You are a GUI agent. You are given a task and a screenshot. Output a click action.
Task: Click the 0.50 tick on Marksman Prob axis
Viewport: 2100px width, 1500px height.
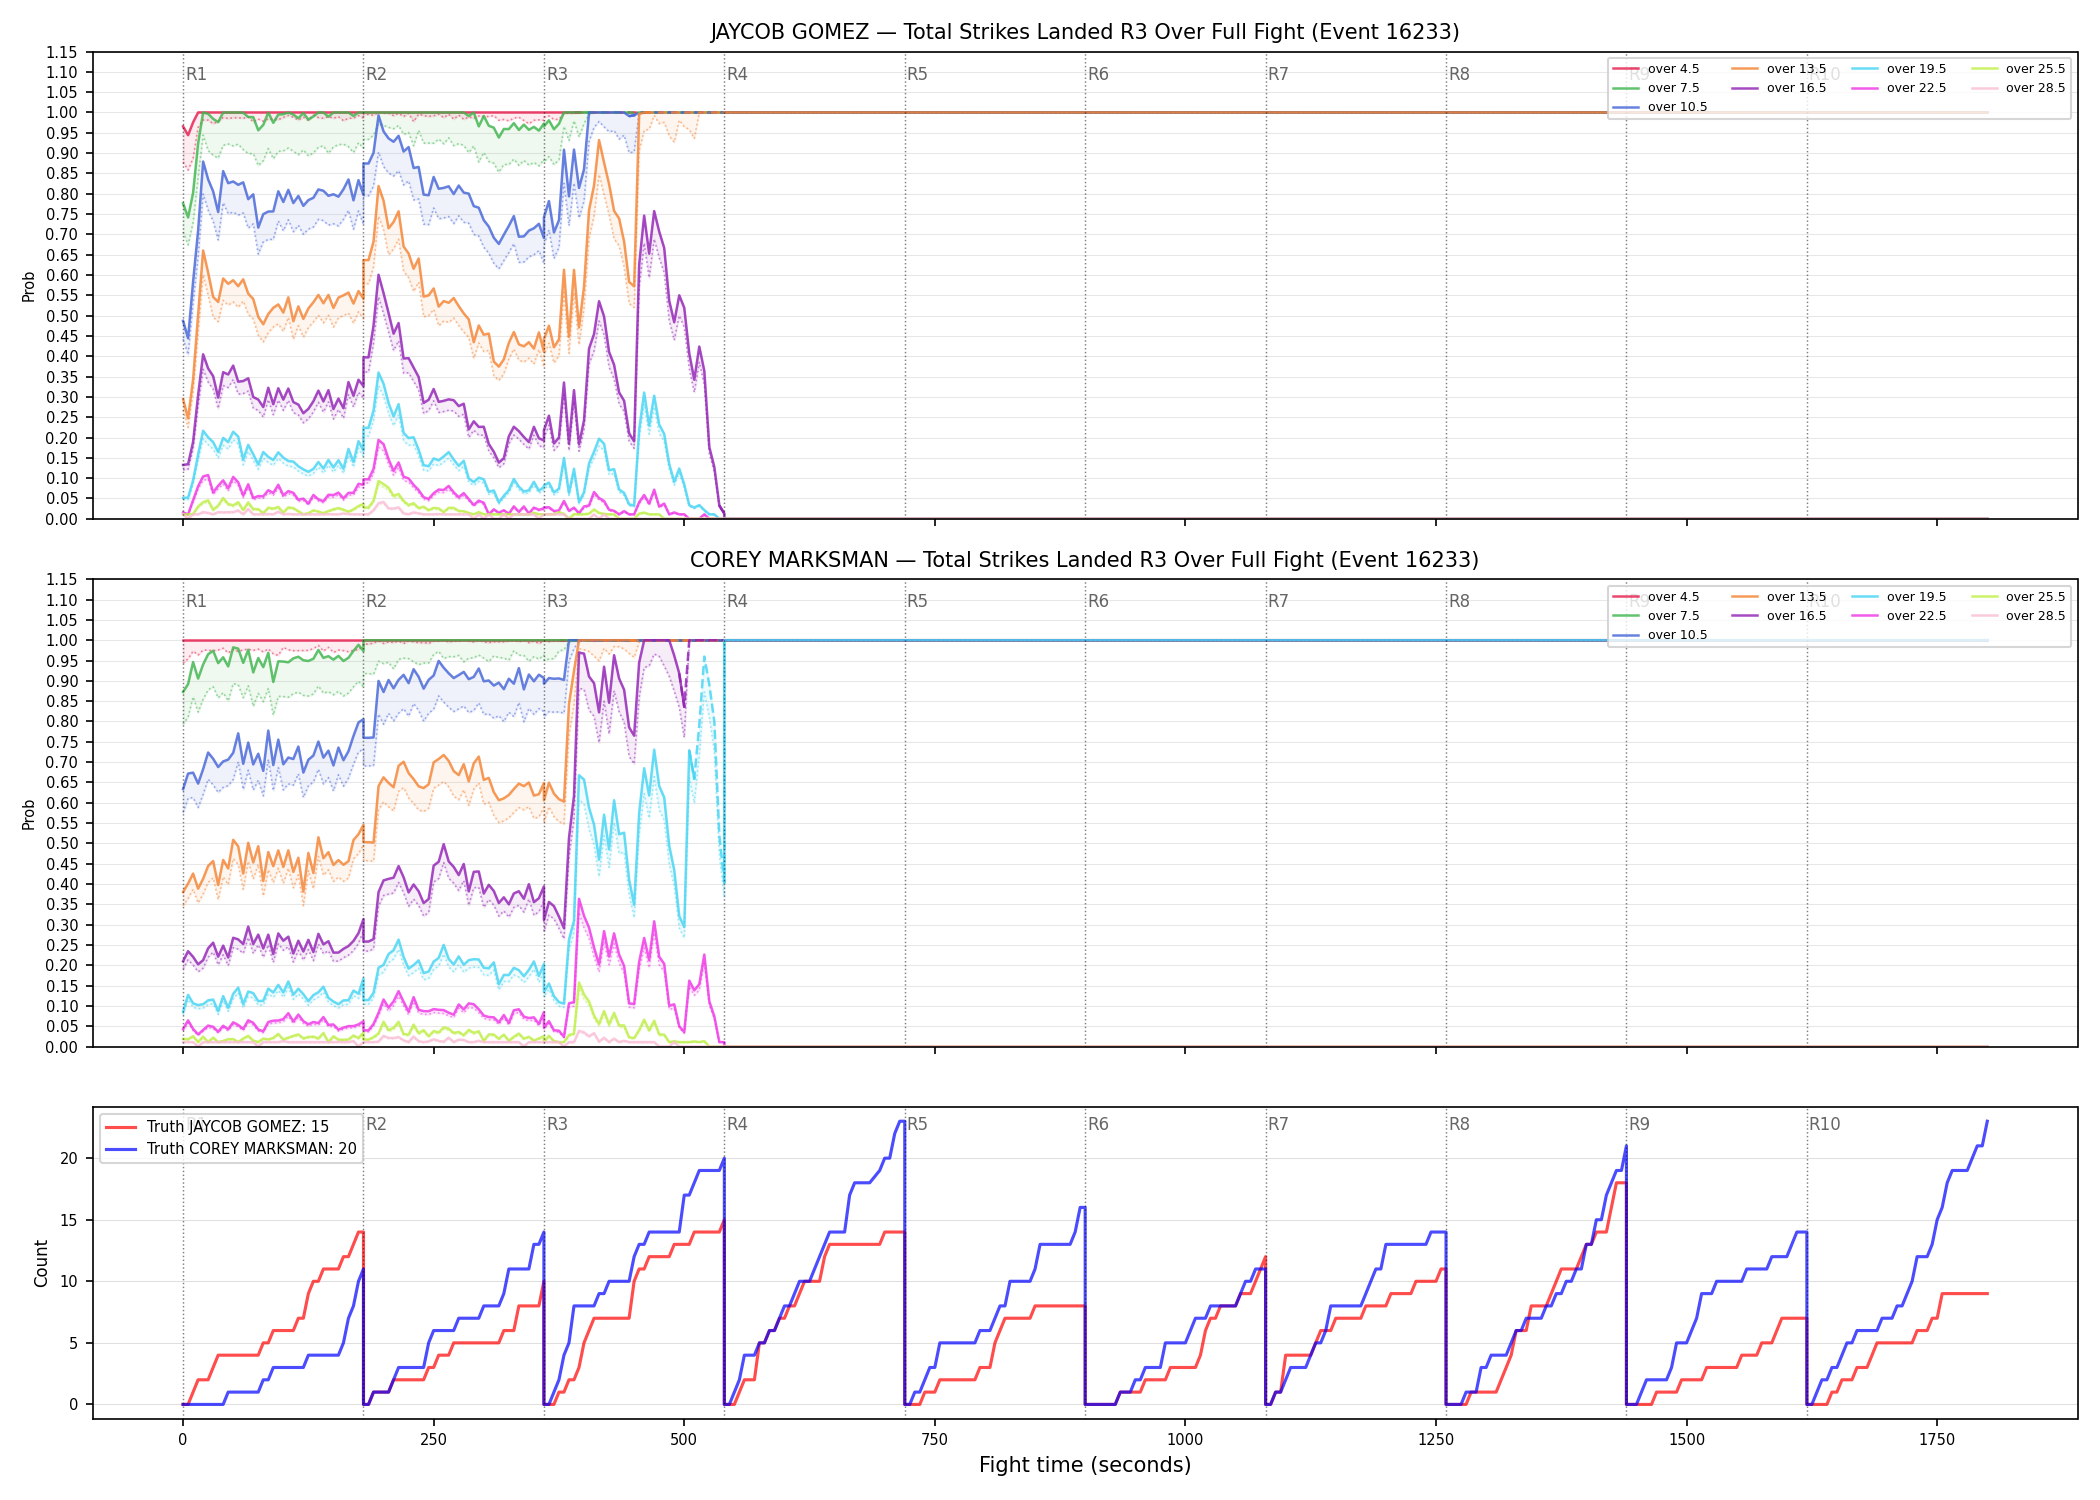click(x=62, y=843)
